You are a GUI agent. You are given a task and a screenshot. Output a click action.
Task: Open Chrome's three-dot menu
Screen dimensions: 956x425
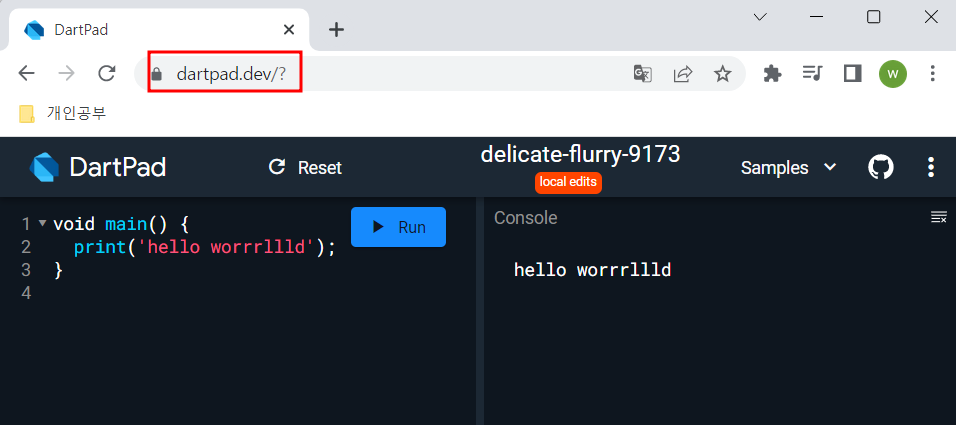tap(932, 74)
